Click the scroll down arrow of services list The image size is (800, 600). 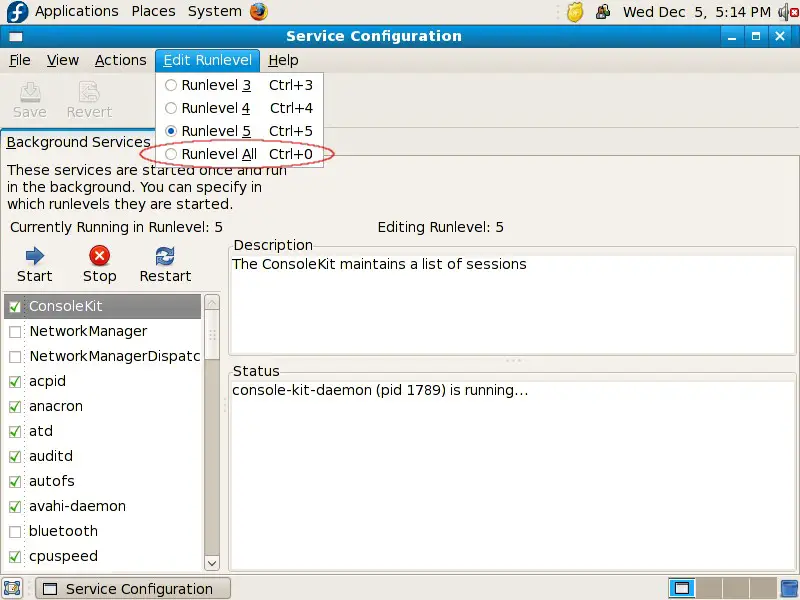tap(212, 563)
